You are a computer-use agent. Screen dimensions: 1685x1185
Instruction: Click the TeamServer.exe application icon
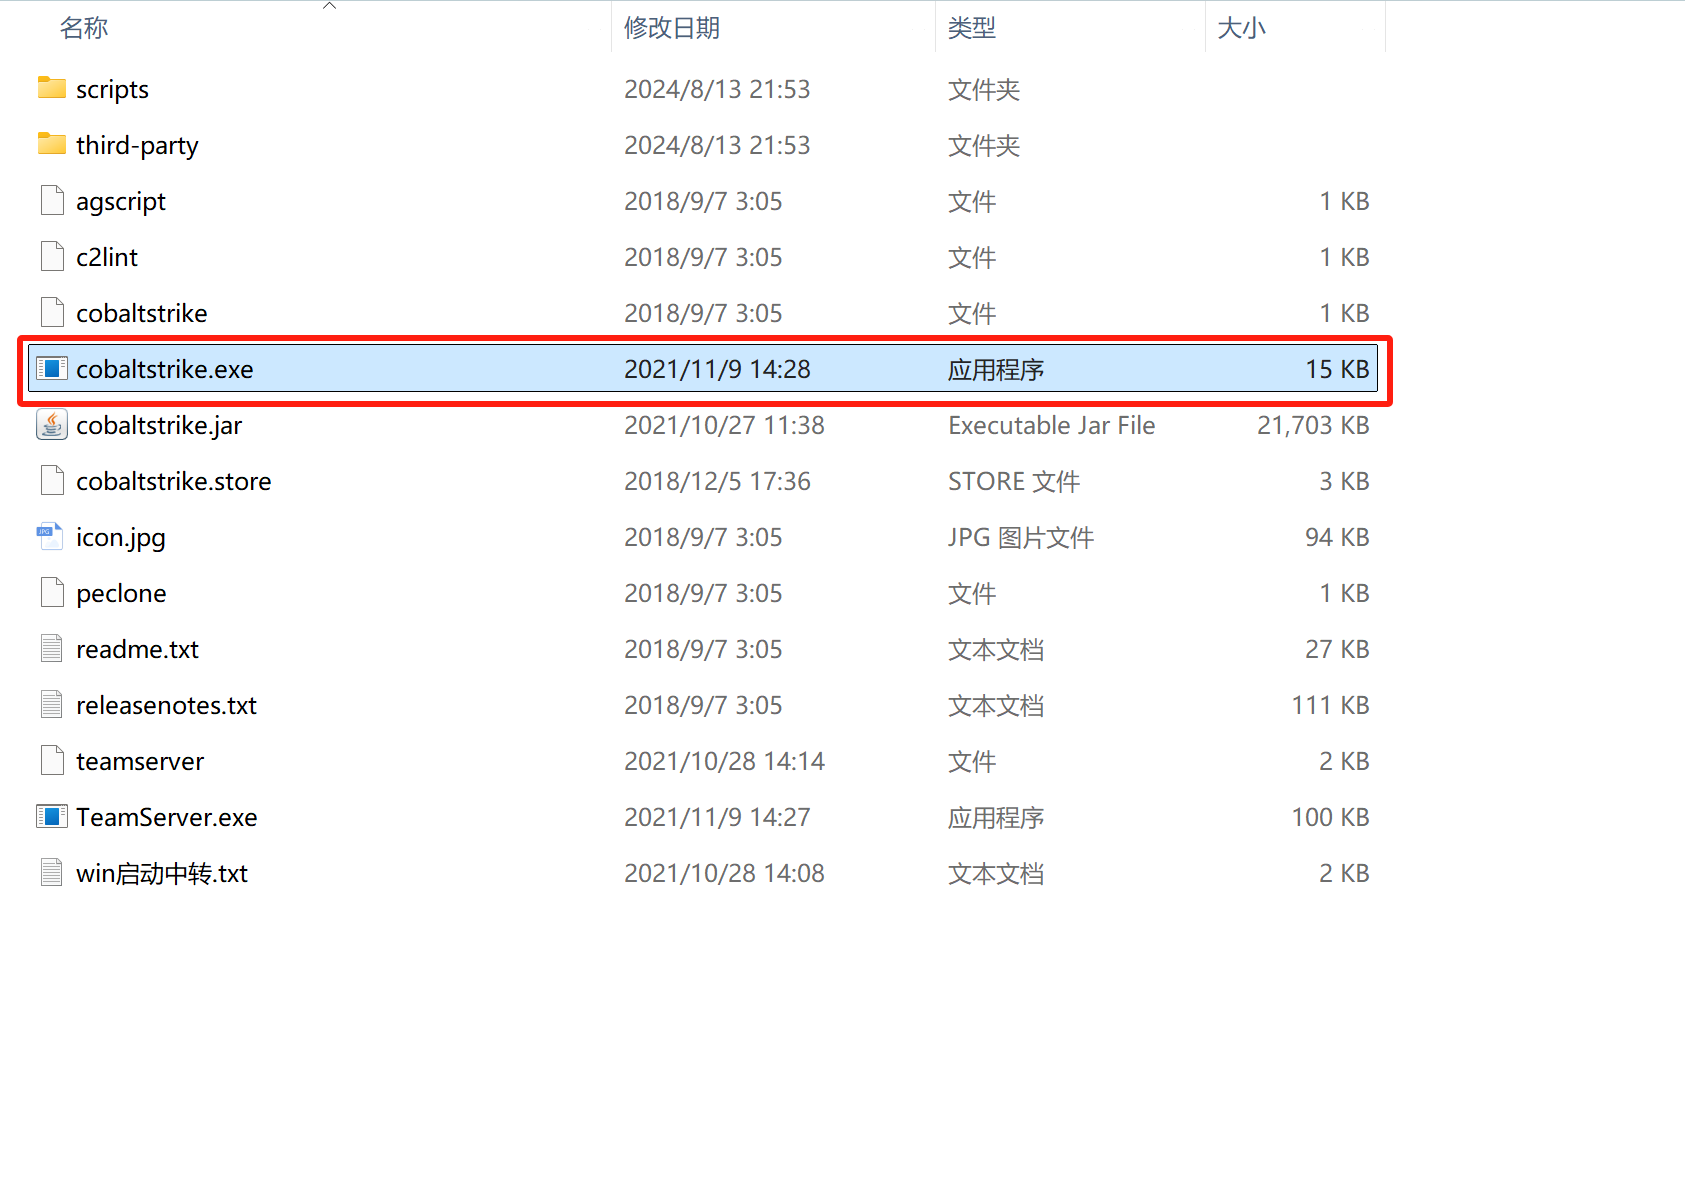click(52, 816)
